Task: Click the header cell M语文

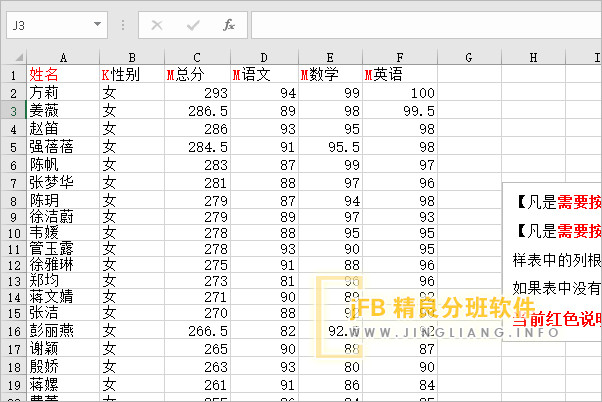Action: pyautogui.click(x=264, y=74)
